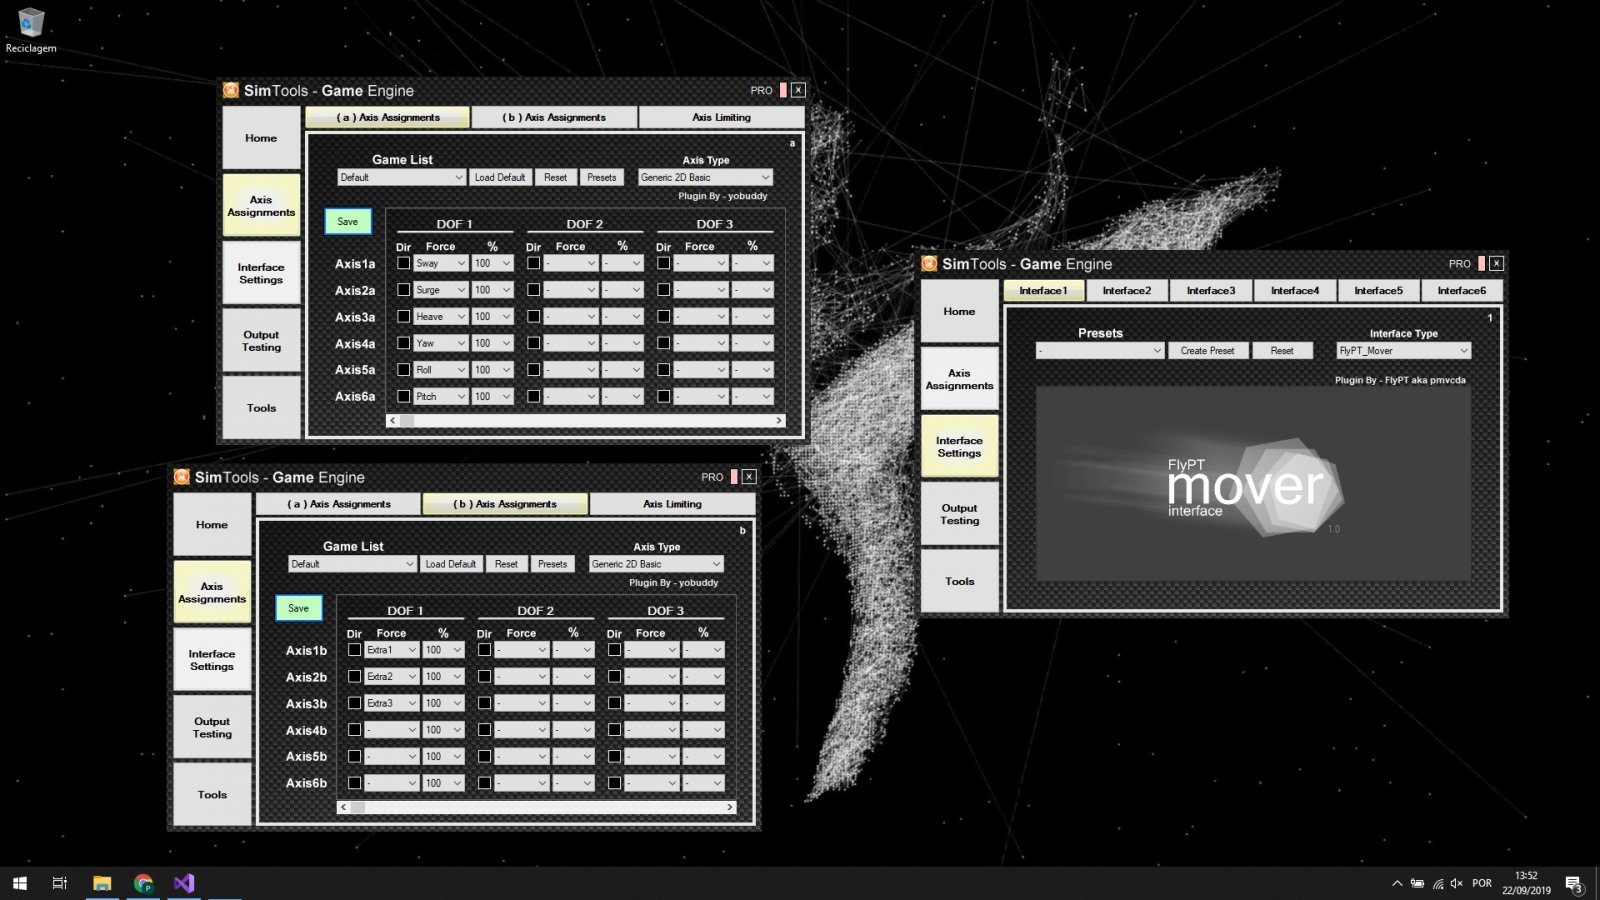Switch to Axis Limiting tab in the top window
The height and width of the screenshot is (900, 1600).
721,117
